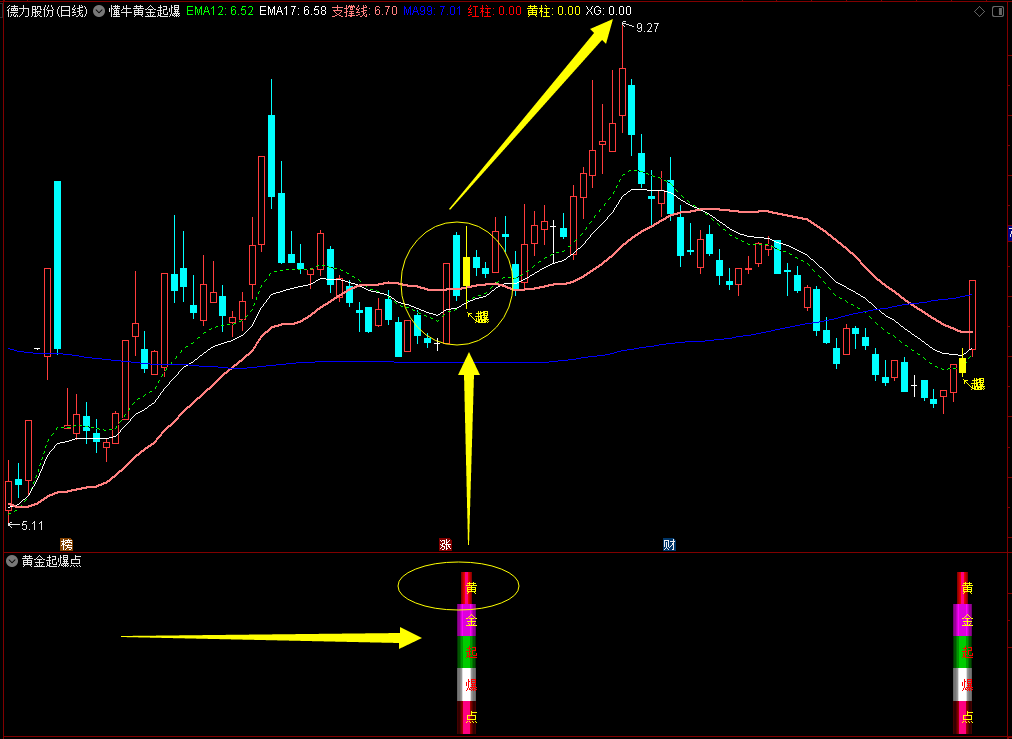Click the 9.27 high price marker
This screenshot has height=739, width=1012.
point(646,28)
